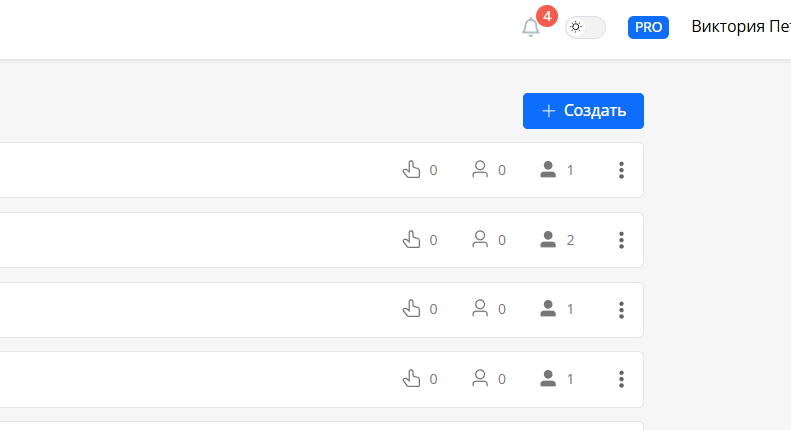Click the filled user icon in third row
The height and width of the screenshot is (430, 791).
pyautogui.click(x=548, y=309)
